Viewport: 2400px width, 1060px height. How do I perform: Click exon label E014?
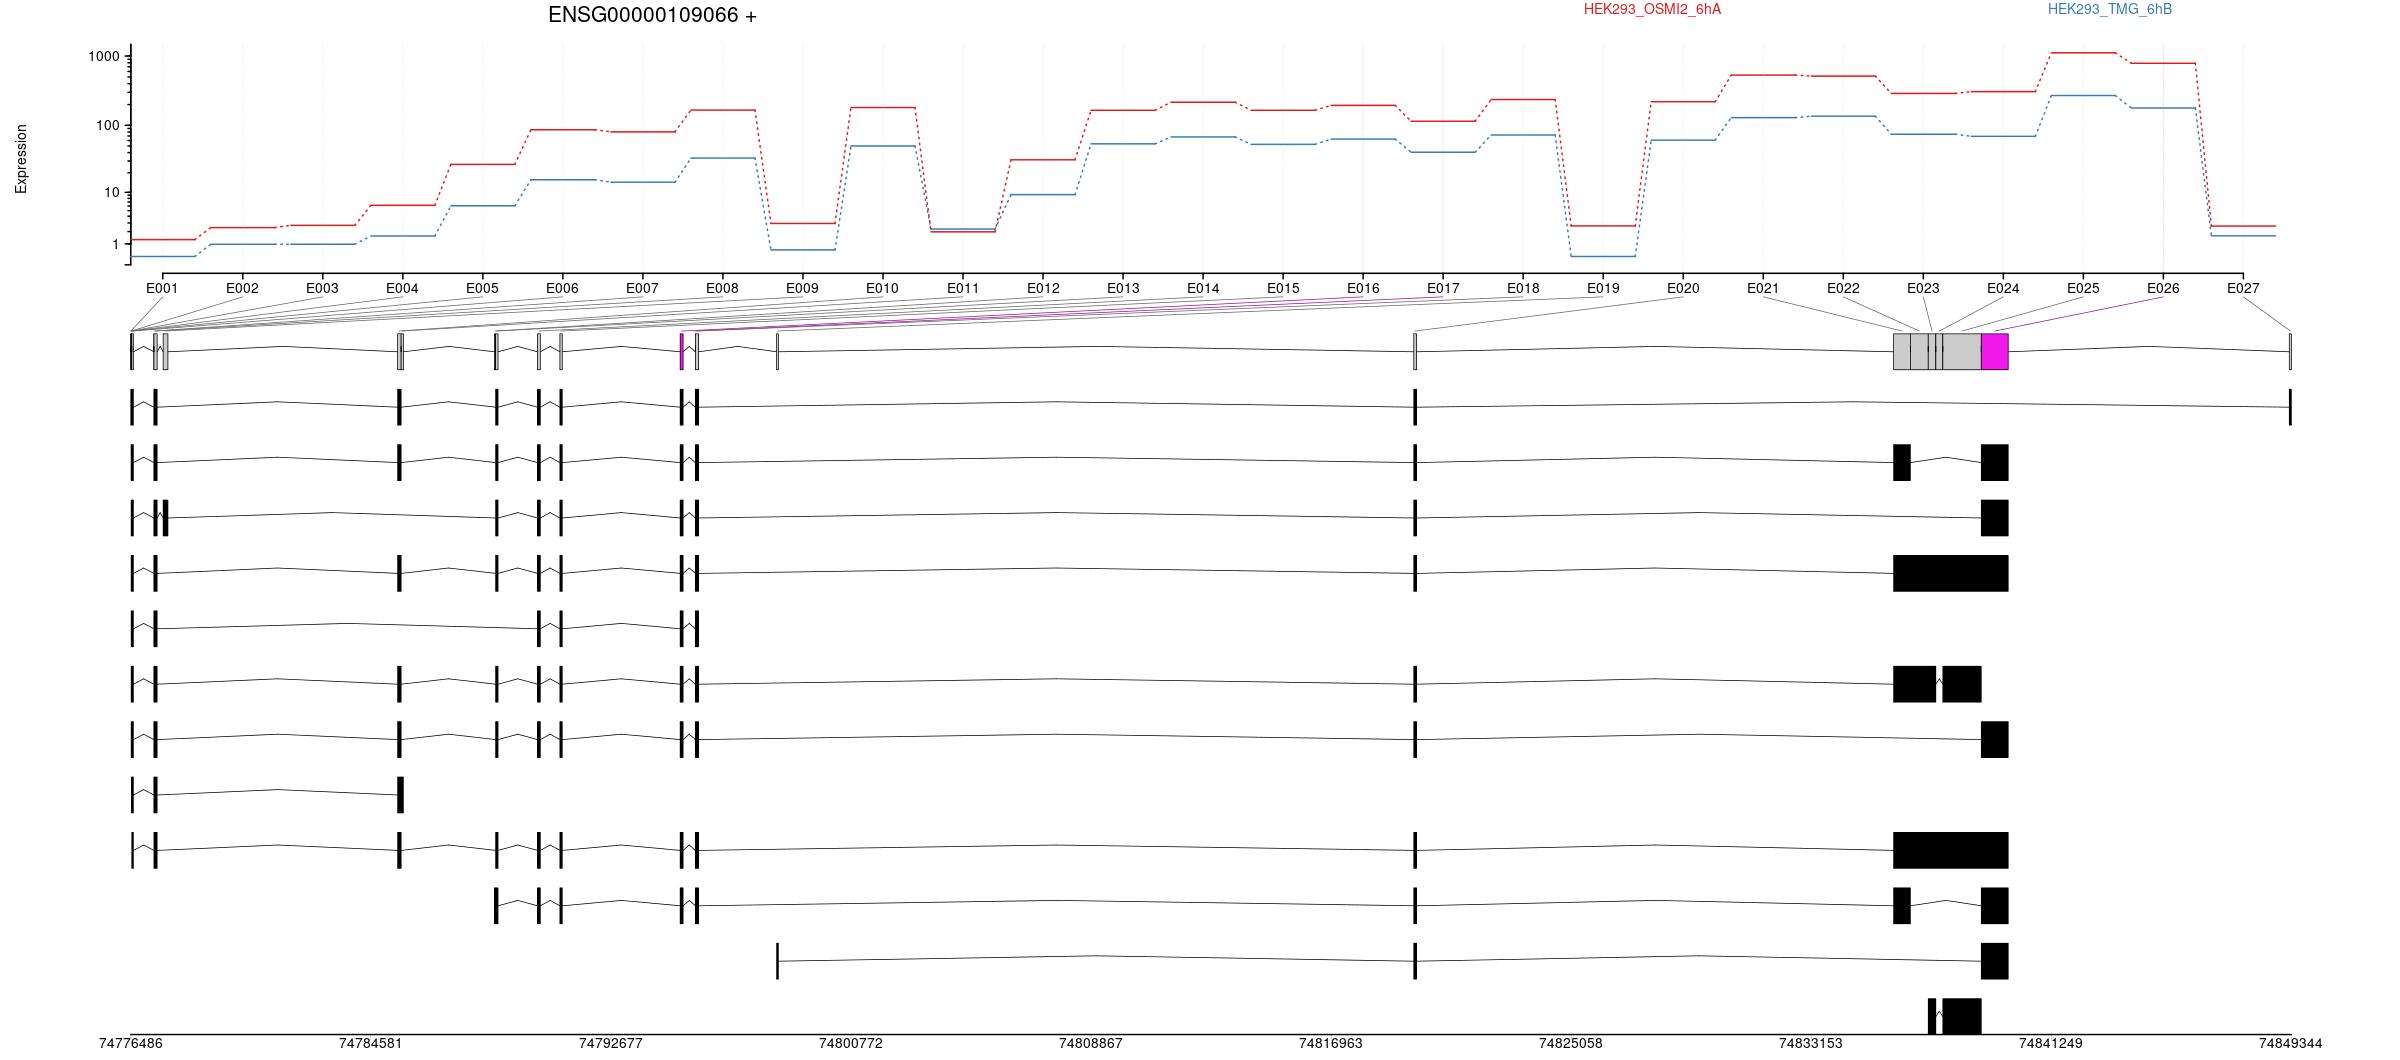tap(1203, 288)
